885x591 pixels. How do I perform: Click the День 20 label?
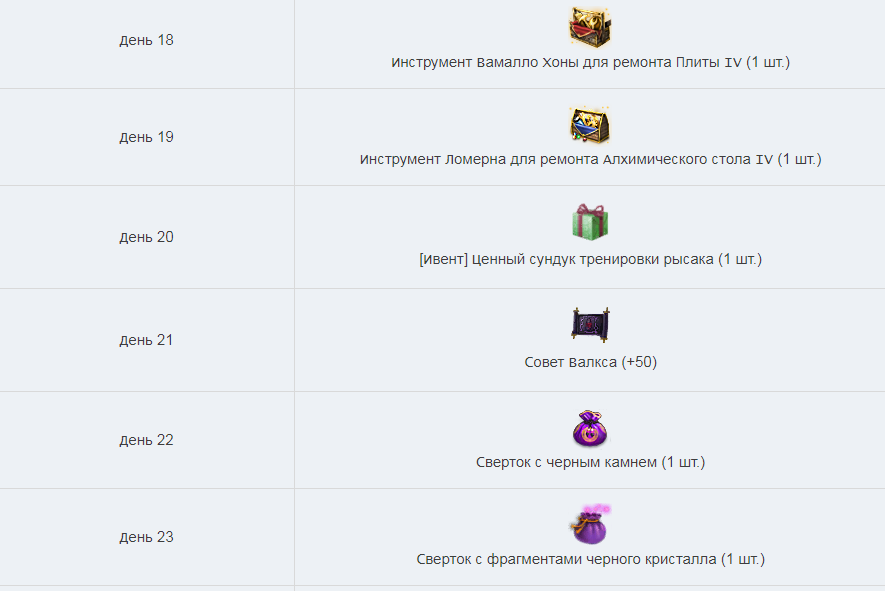click(x=146, y=237)
